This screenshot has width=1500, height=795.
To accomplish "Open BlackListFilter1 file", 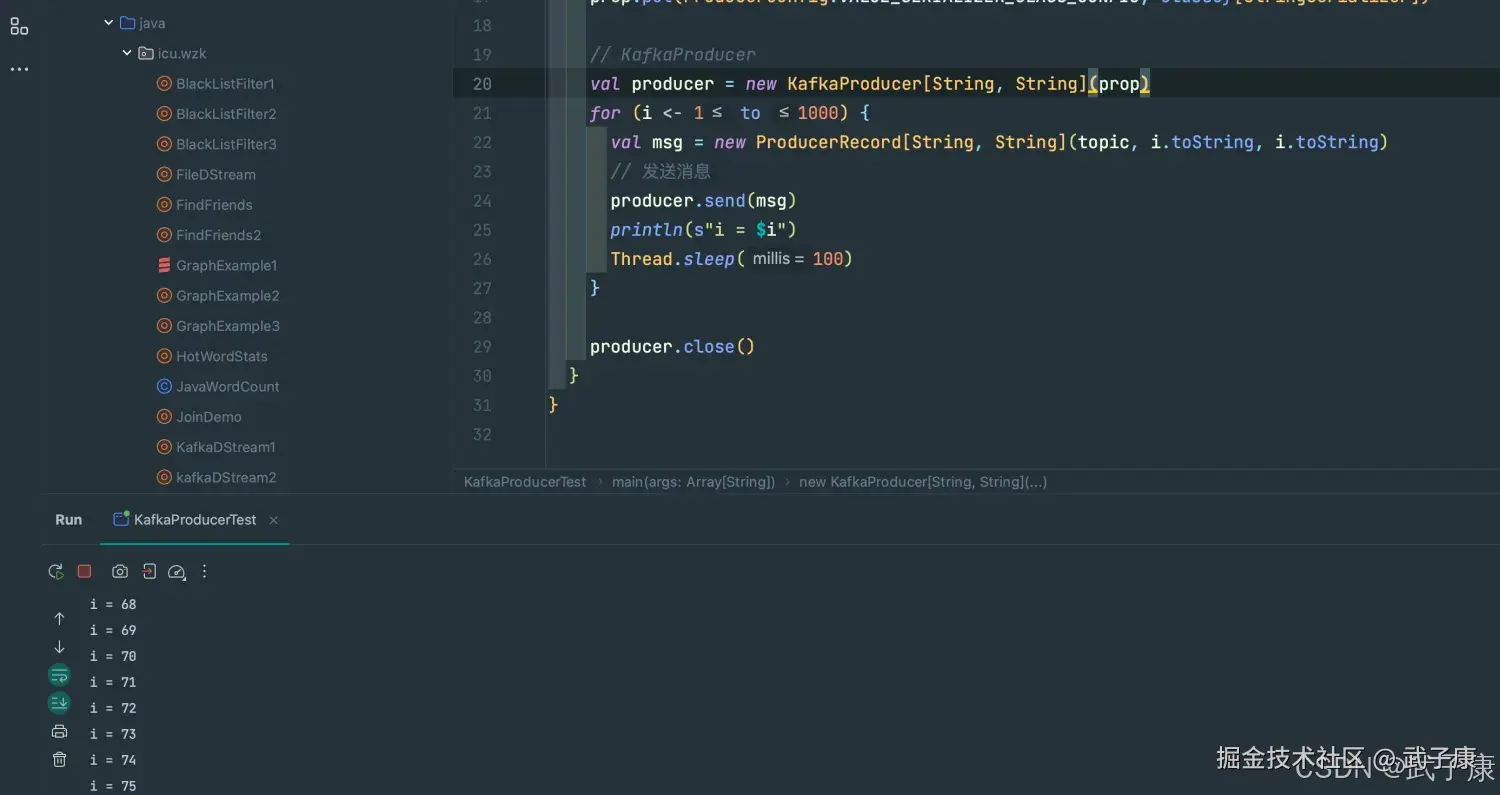I will point(225,84).
